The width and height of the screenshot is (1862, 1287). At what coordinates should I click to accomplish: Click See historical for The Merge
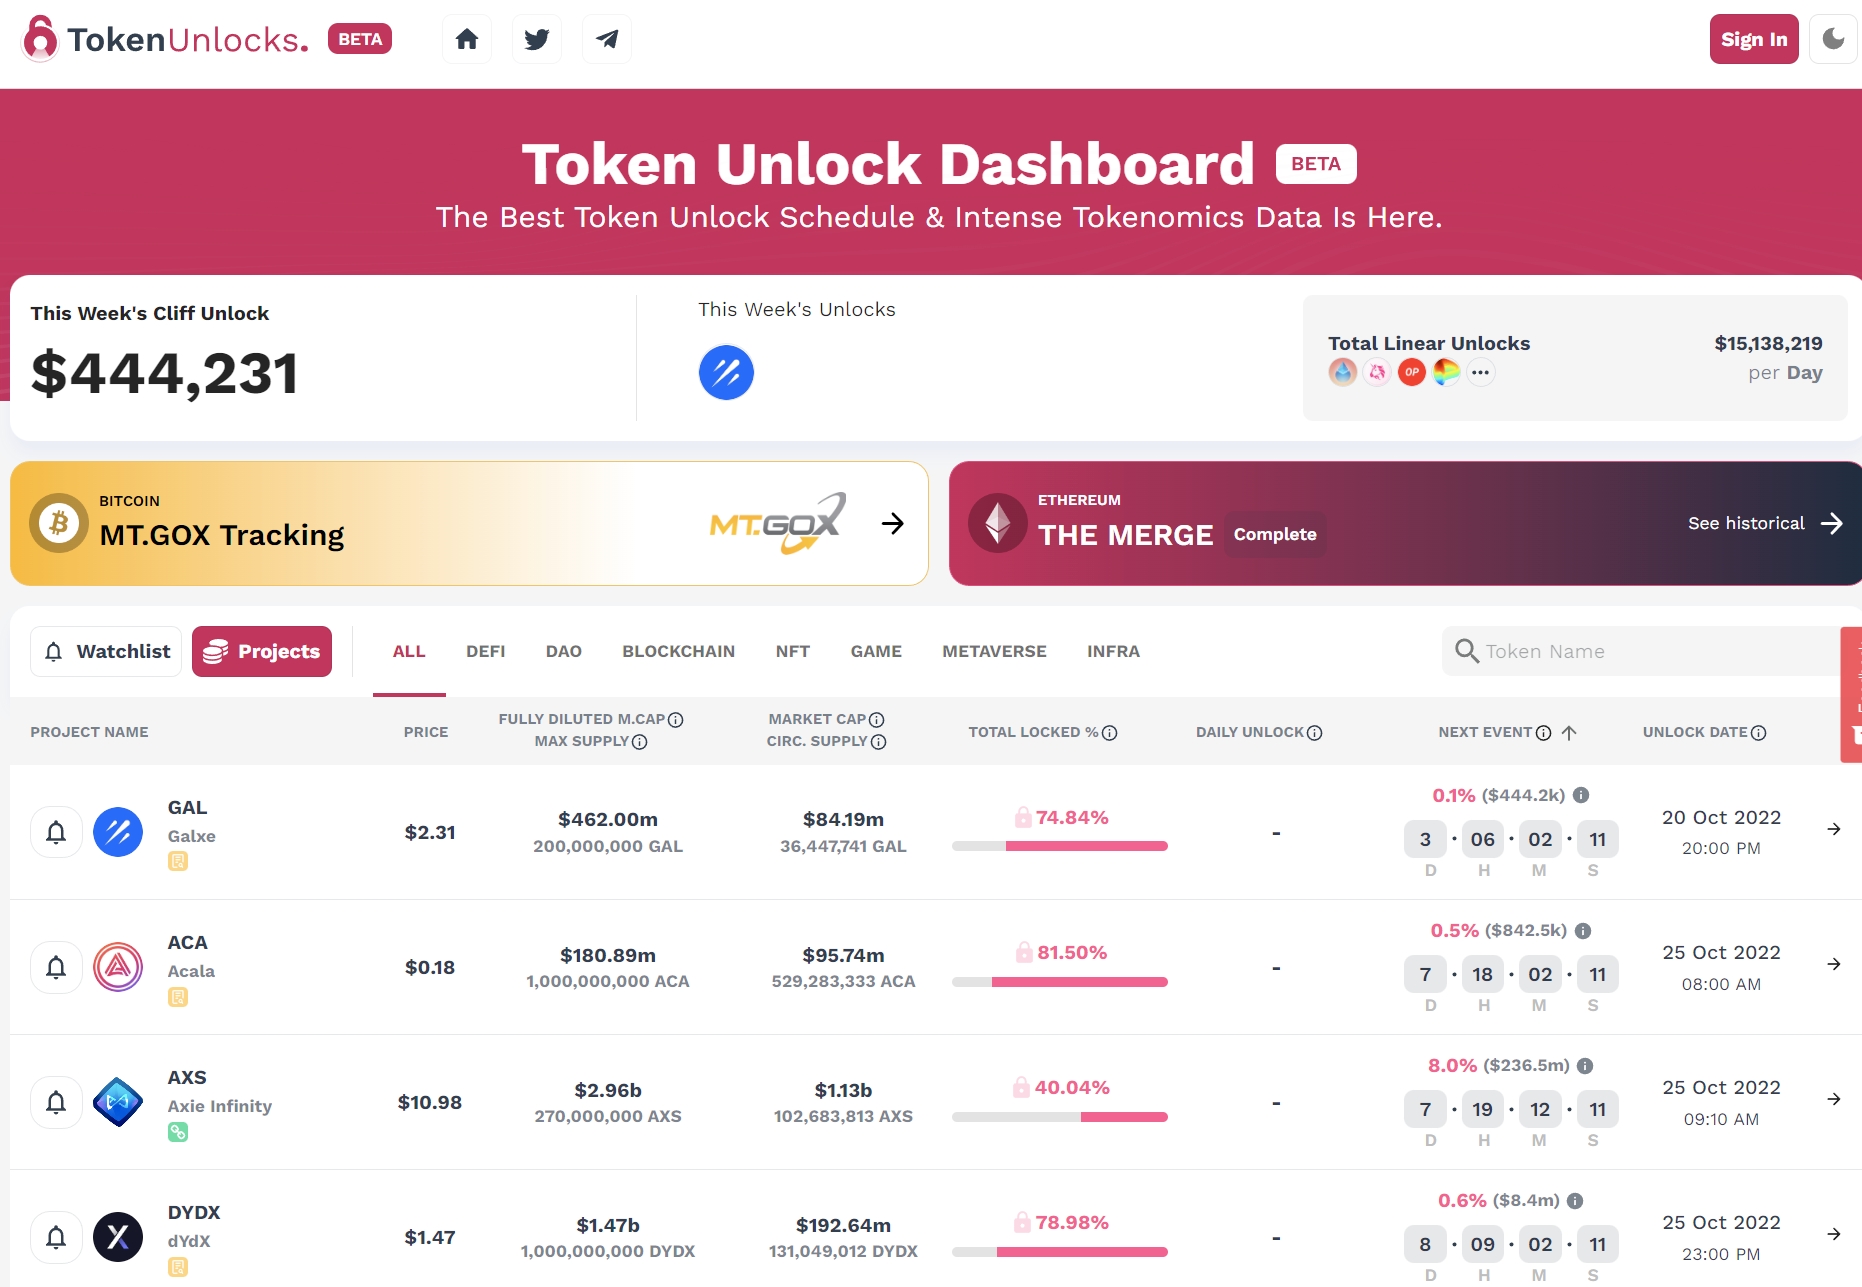(1764, 523)
